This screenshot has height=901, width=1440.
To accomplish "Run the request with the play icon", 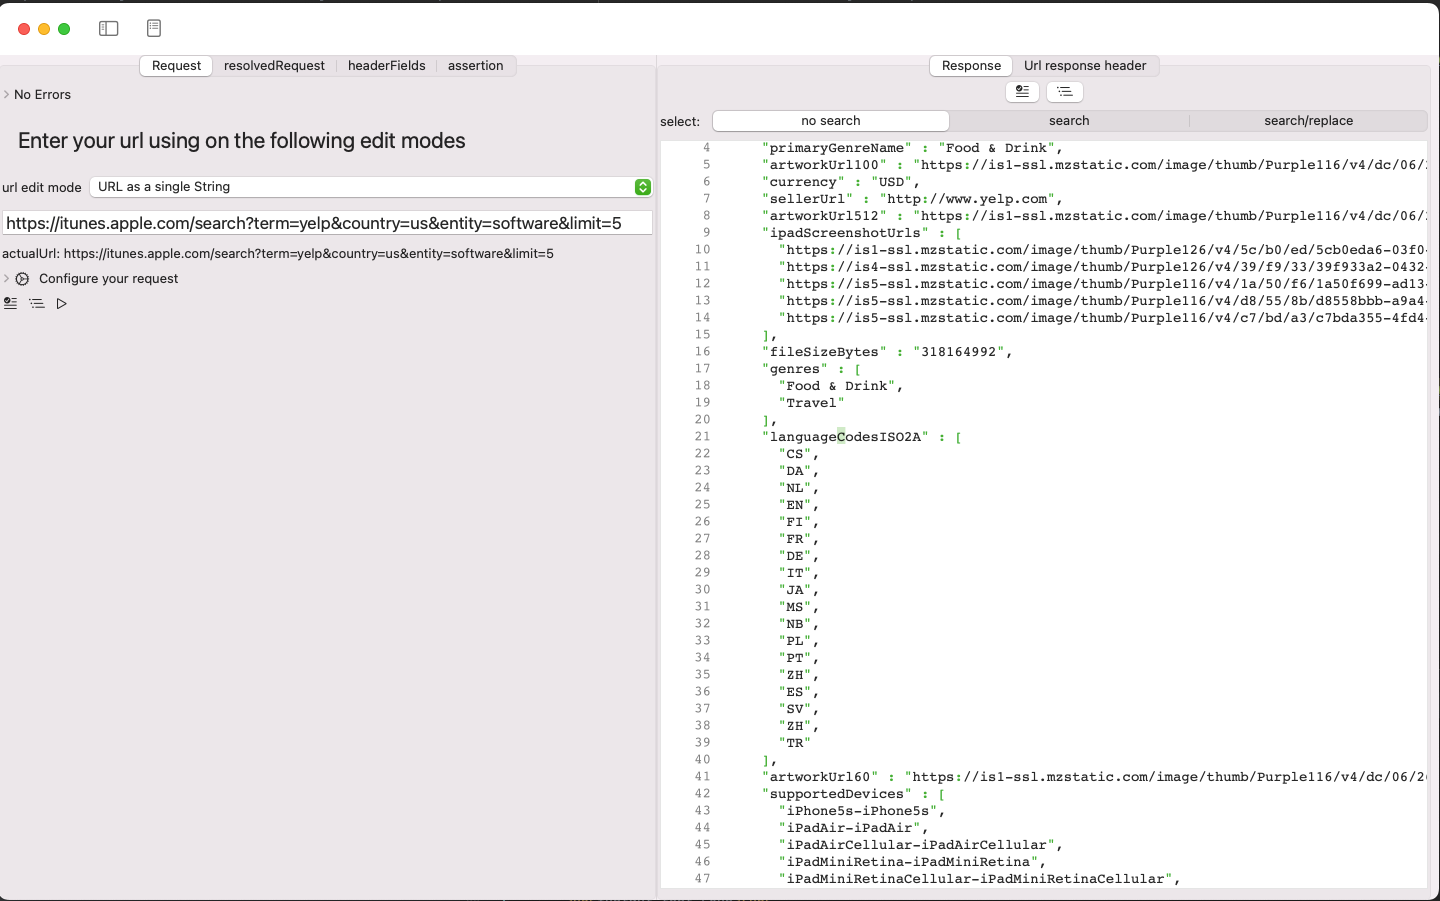I will [62, 303].
